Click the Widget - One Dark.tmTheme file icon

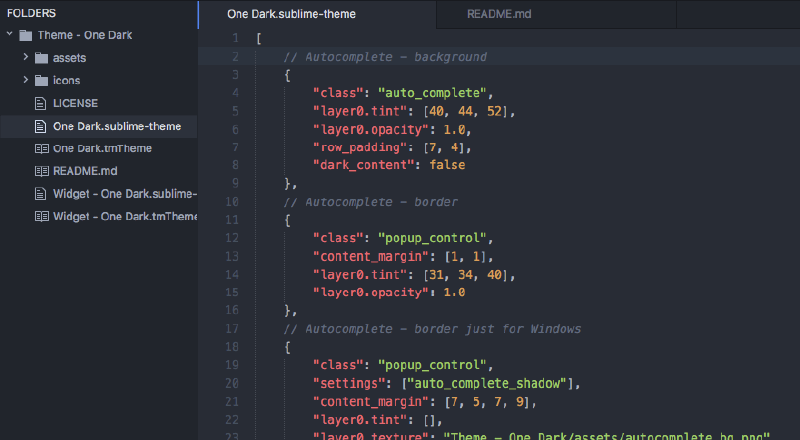(x=41, y=216)
